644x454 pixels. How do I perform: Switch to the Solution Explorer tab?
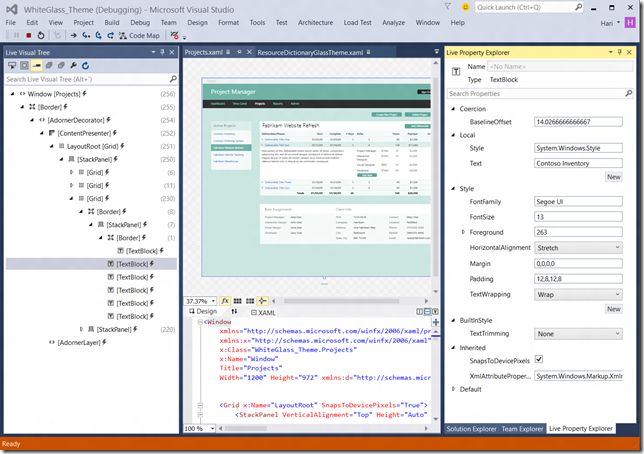[472, 429]
